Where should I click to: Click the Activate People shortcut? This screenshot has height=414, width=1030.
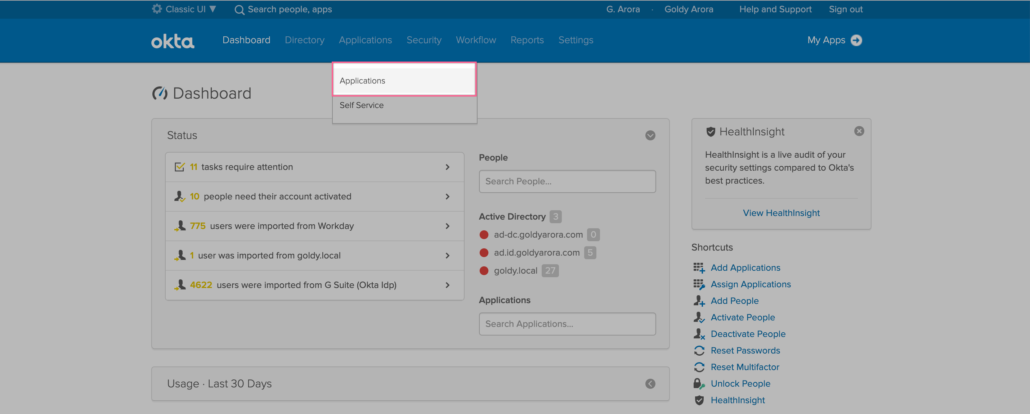click(x=742, y=317)
